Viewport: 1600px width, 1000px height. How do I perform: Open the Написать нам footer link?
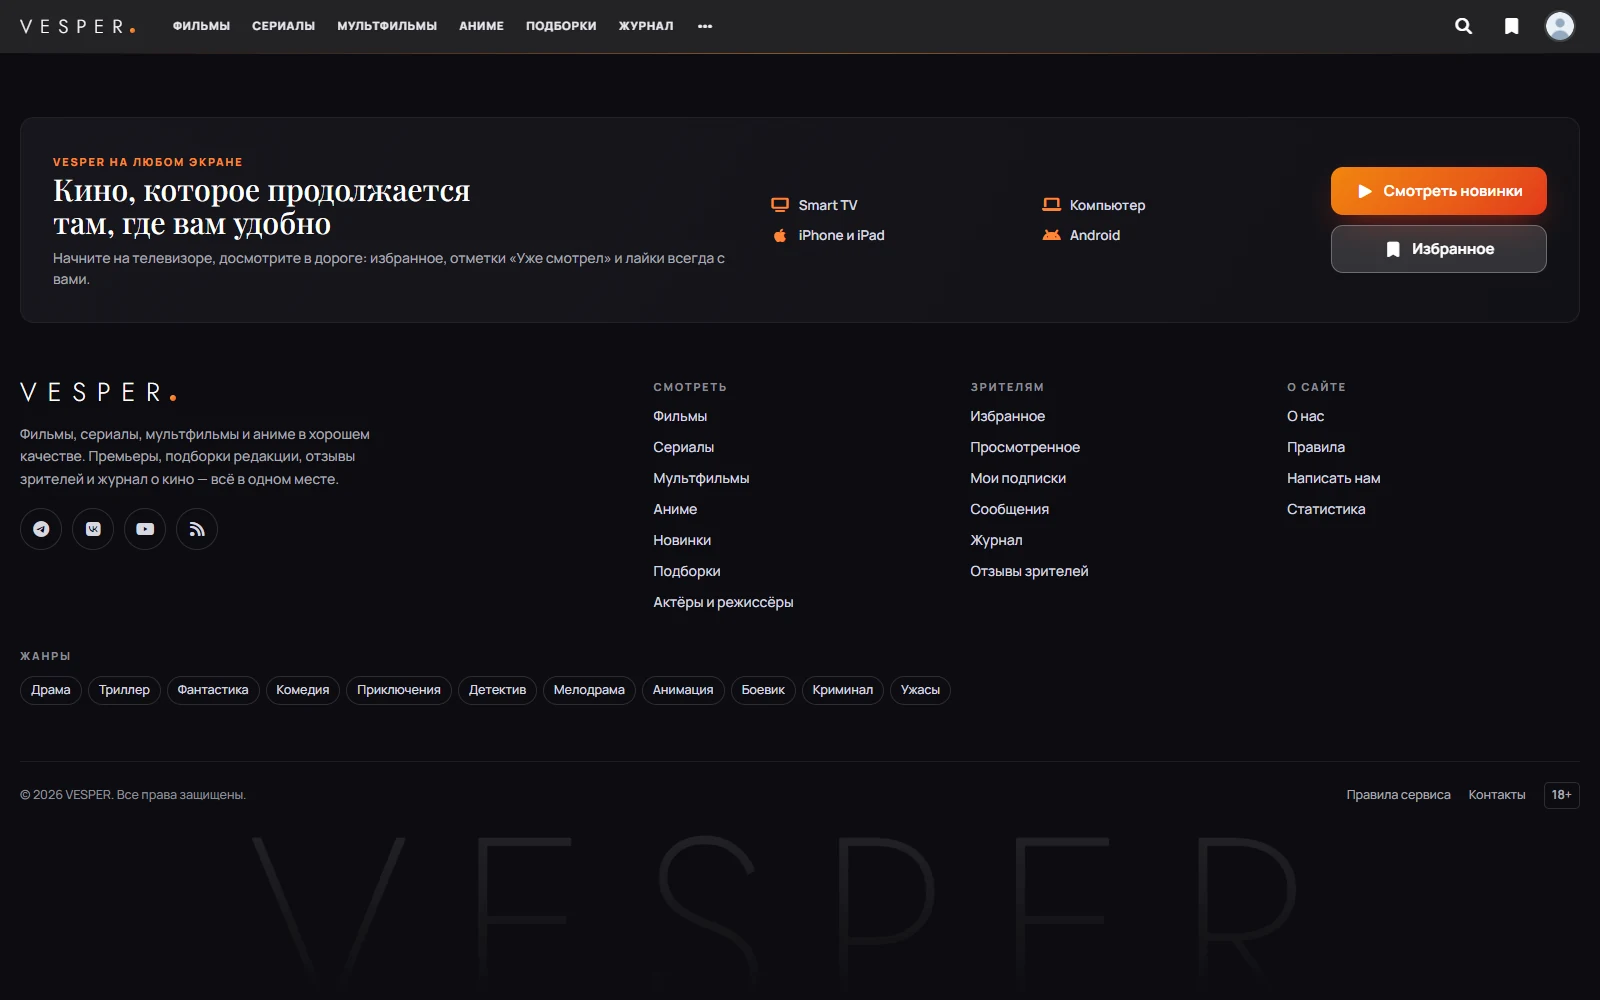click(1333, 478)
